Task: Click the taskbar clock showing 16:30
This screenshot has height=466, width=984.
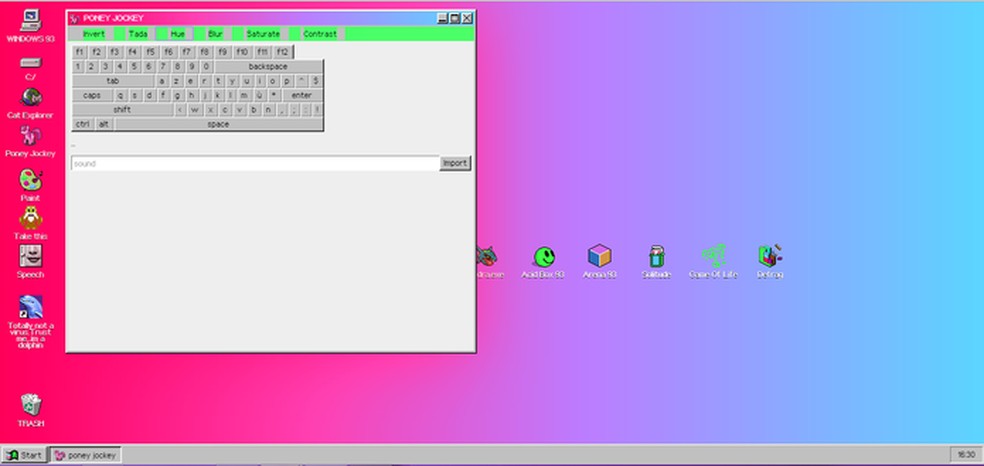Action: coord(966,455)
